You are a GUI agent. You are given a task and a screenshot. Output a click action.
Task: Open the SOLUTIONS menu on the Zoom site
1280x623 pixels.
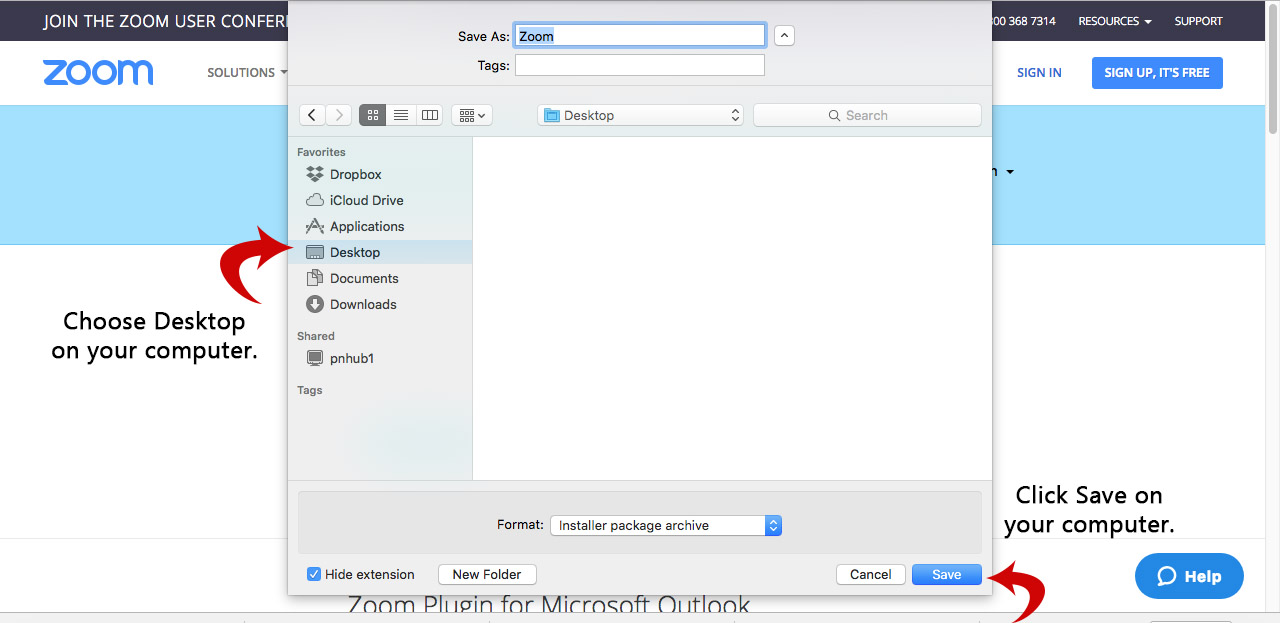click(246, 73)
